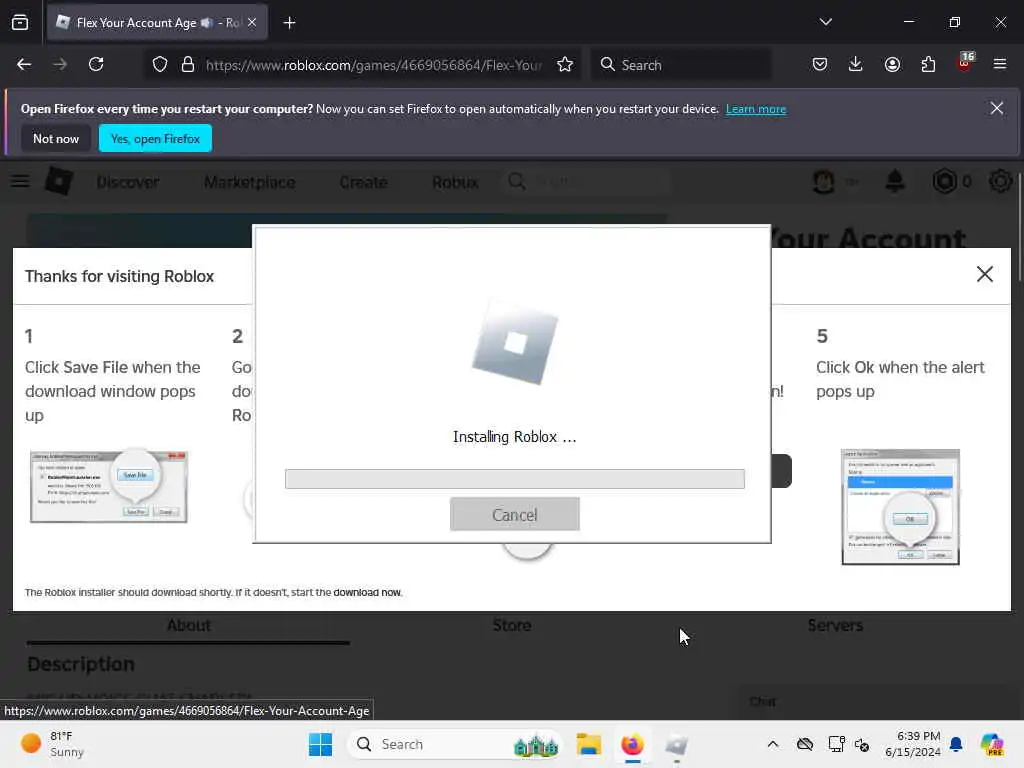The height and width of the screenshot is (768, 1024).
Task: Open the extensions puzzle icon
Action: (928, 65)
